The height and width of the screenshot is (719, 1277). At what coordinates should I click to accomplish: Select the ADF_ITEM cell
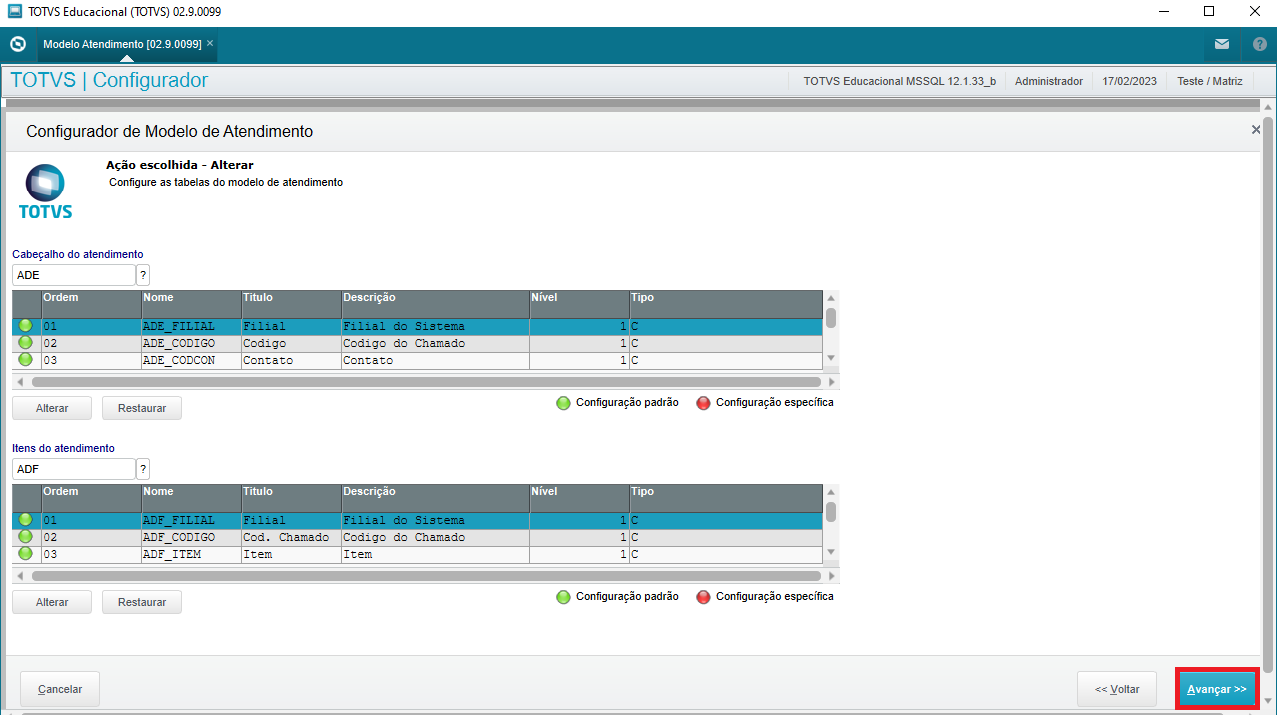(191, 554)
